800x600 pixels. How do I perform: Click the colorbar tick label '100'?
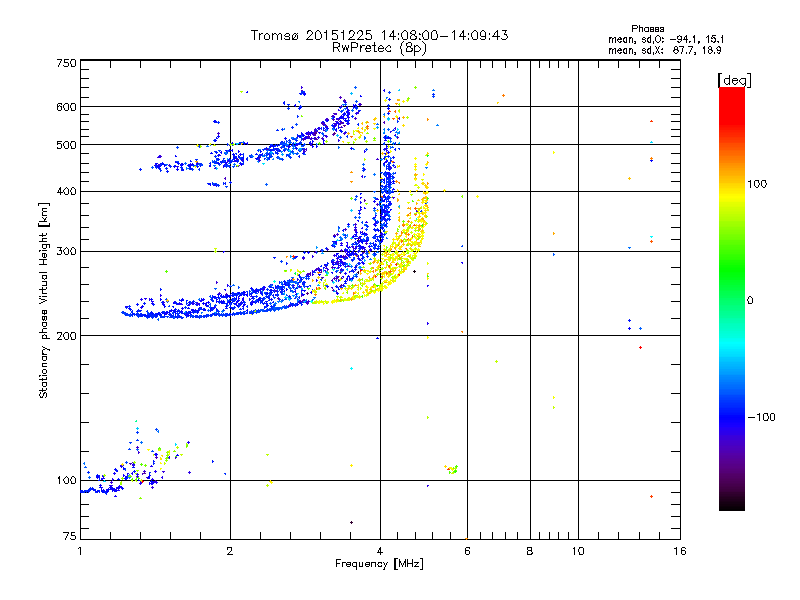[757, 184]
